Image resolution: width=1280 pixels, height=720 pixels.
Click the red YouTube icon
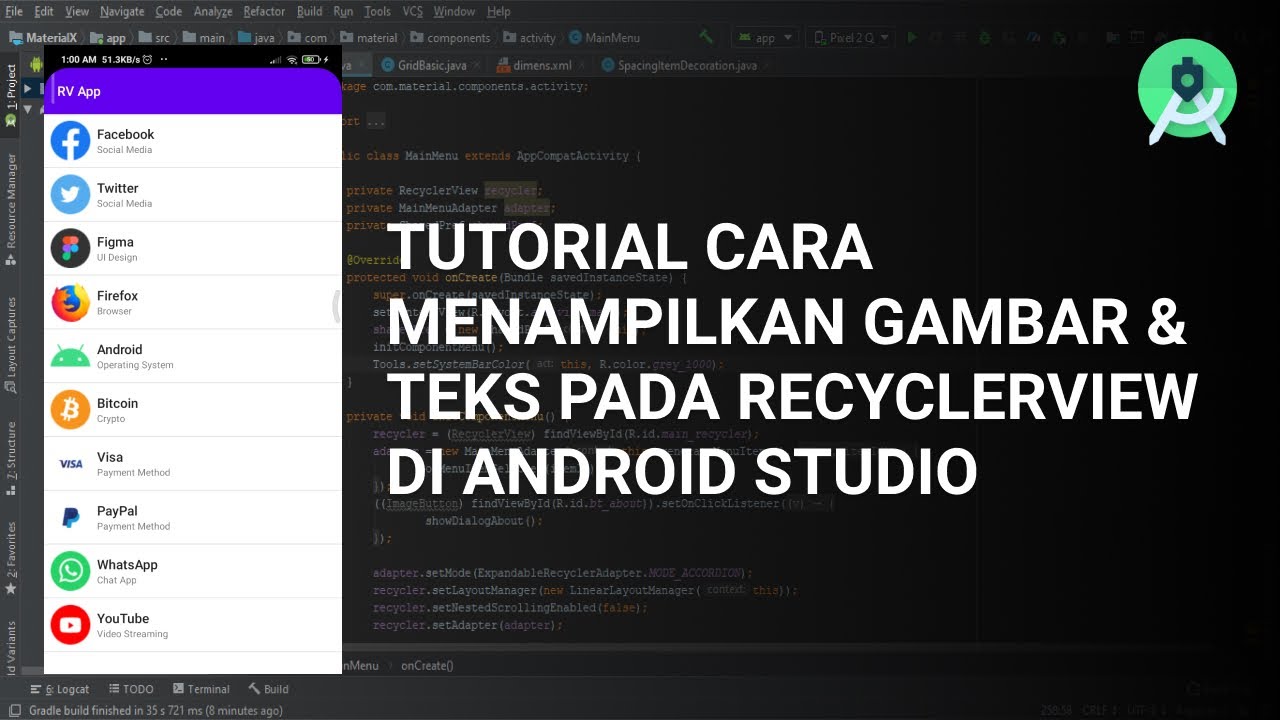(x=70, y=625)
